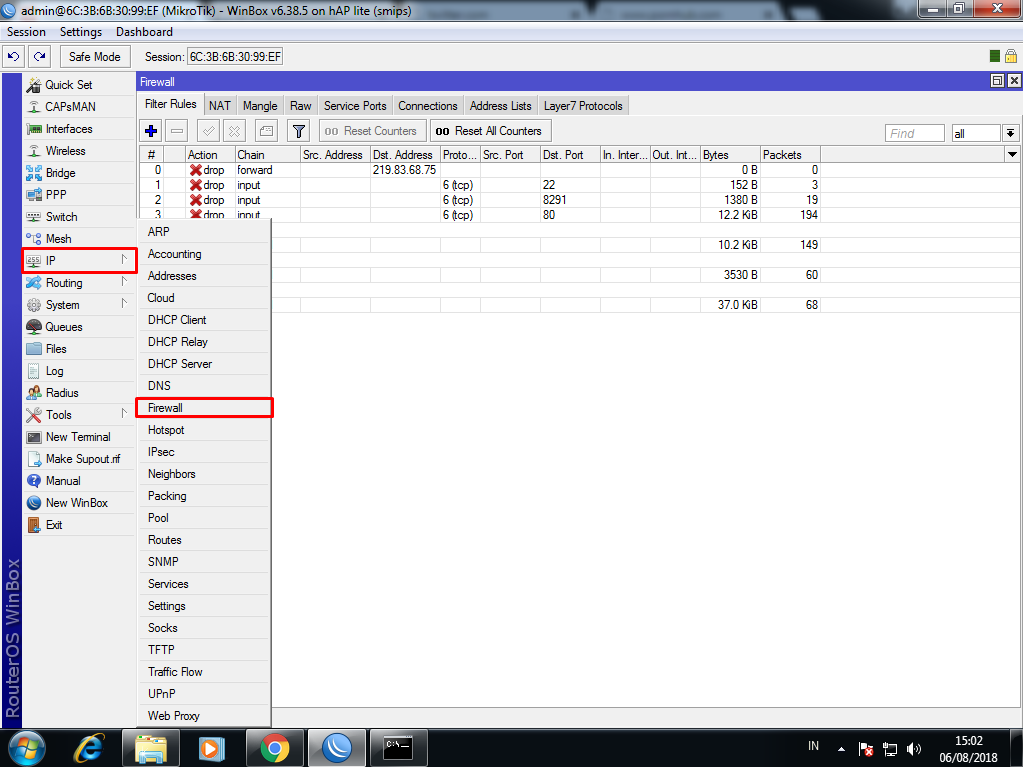Image resolution: width=1023 pixels, height=767 pixels.
Task: Open the Manual
Action: [x=80, y=481]
